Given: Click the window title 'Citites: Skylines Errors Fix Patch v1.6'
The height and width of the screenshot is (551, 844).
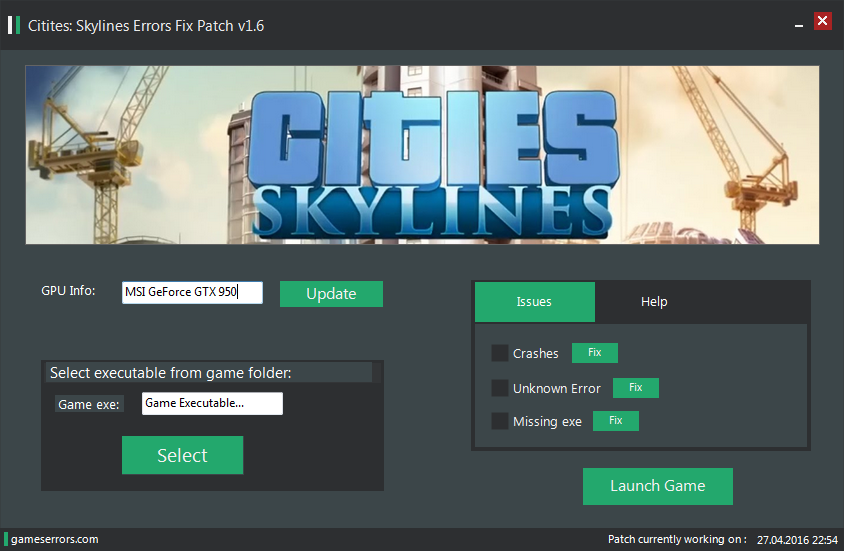Looking at the screenshot, I should (x=146, y=26).
